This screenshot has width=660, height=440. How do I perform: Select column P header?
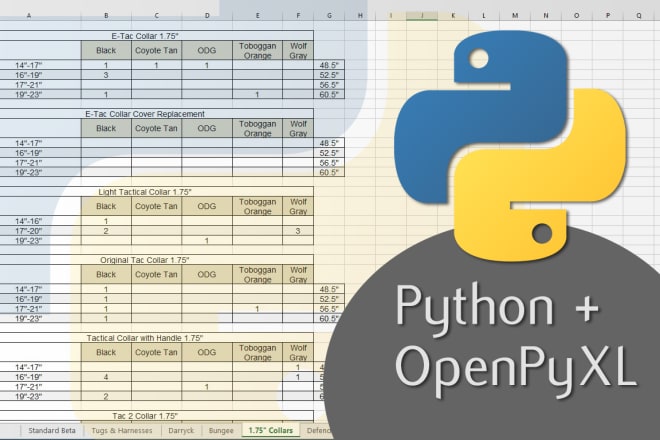pyautogui.click(x=608, y=16)
